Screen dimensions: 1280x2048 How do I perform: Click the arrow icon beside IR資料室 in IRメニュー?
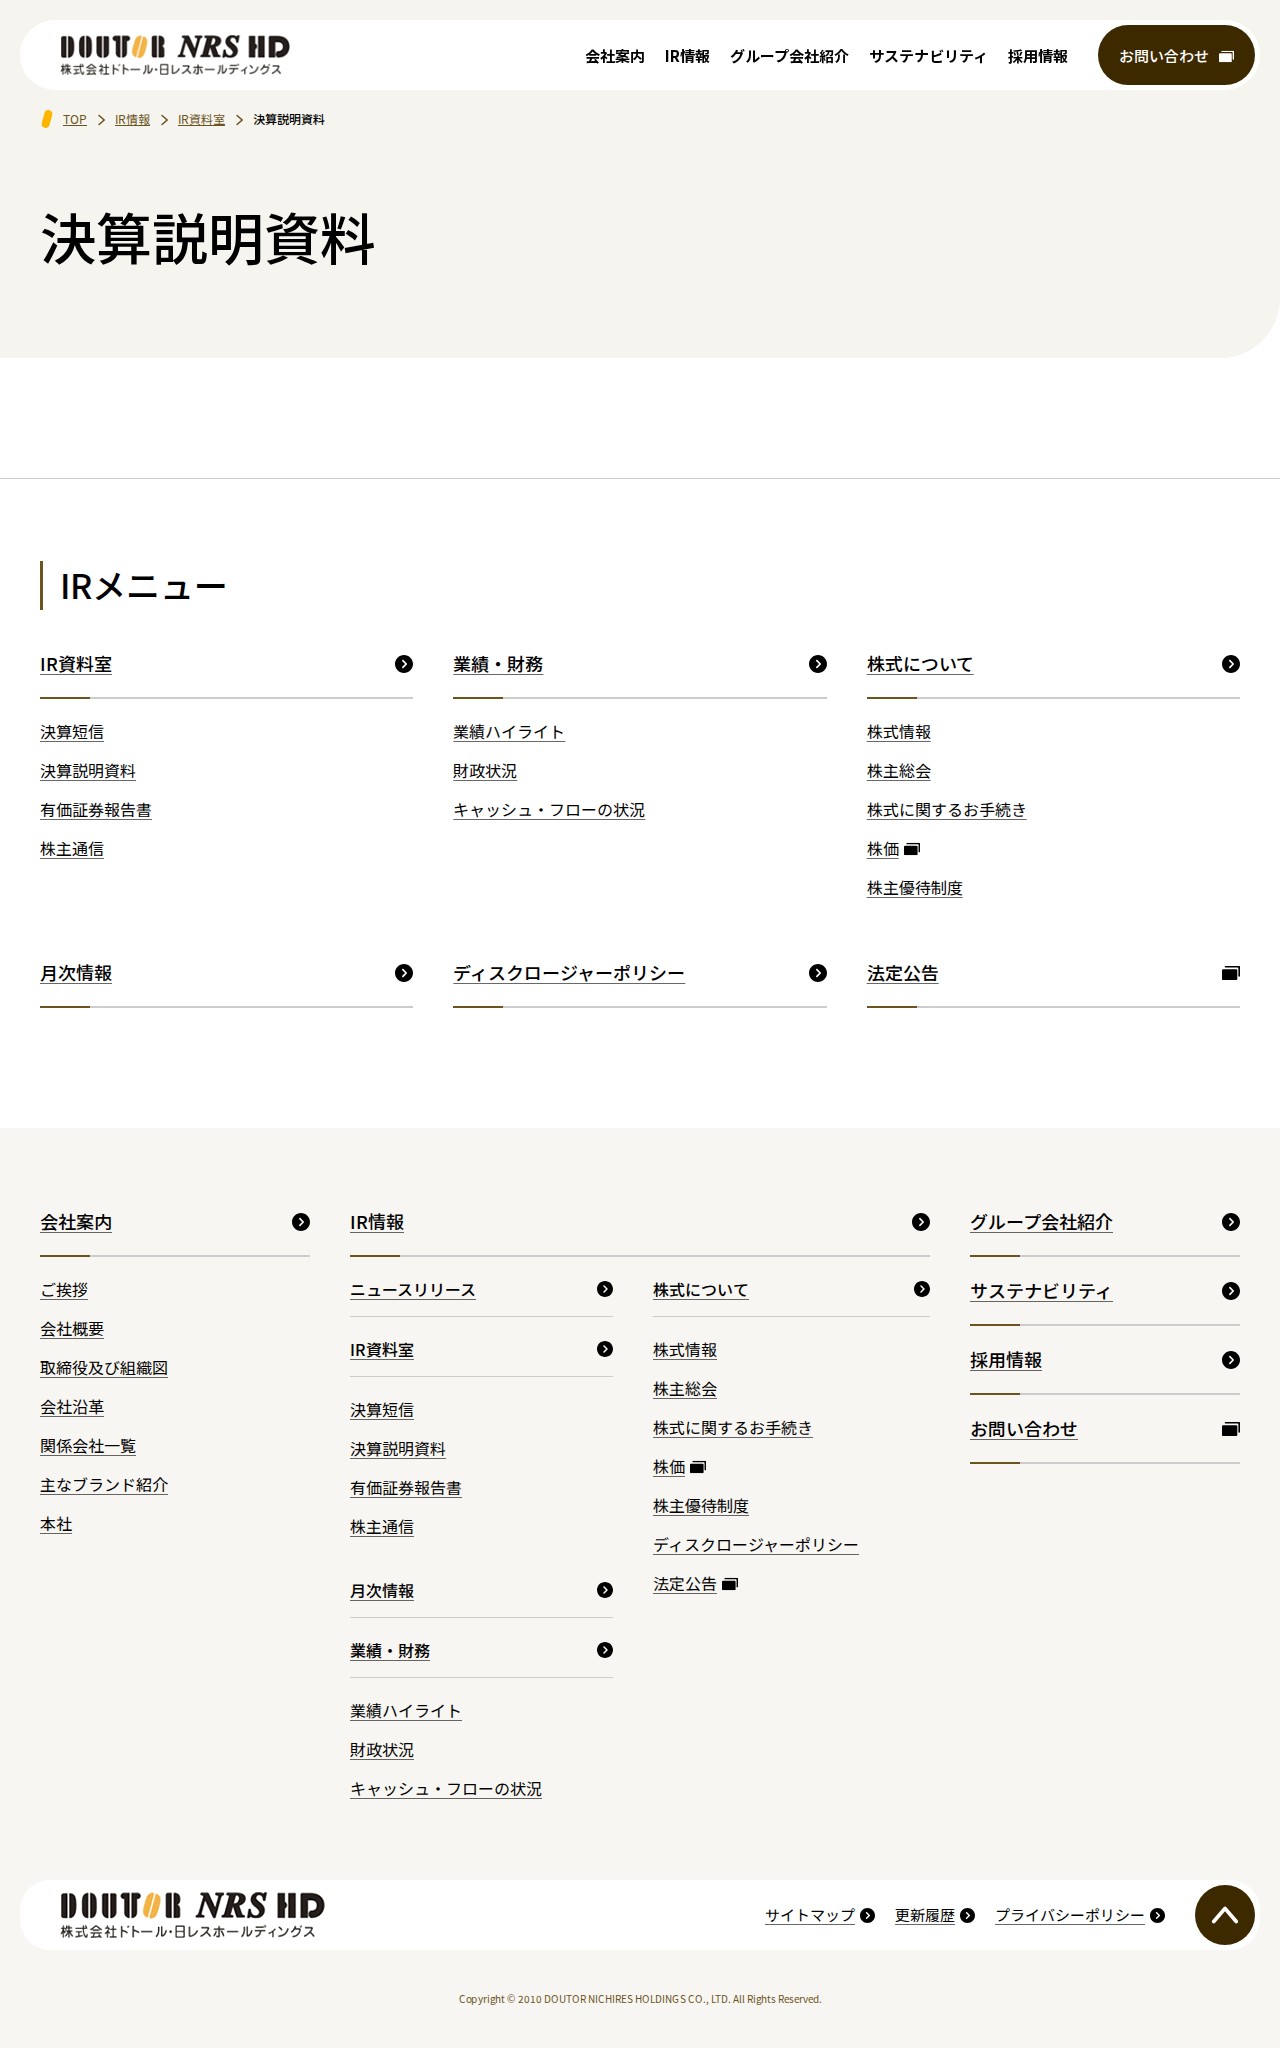pyautogui.click(x=404, y=664)
